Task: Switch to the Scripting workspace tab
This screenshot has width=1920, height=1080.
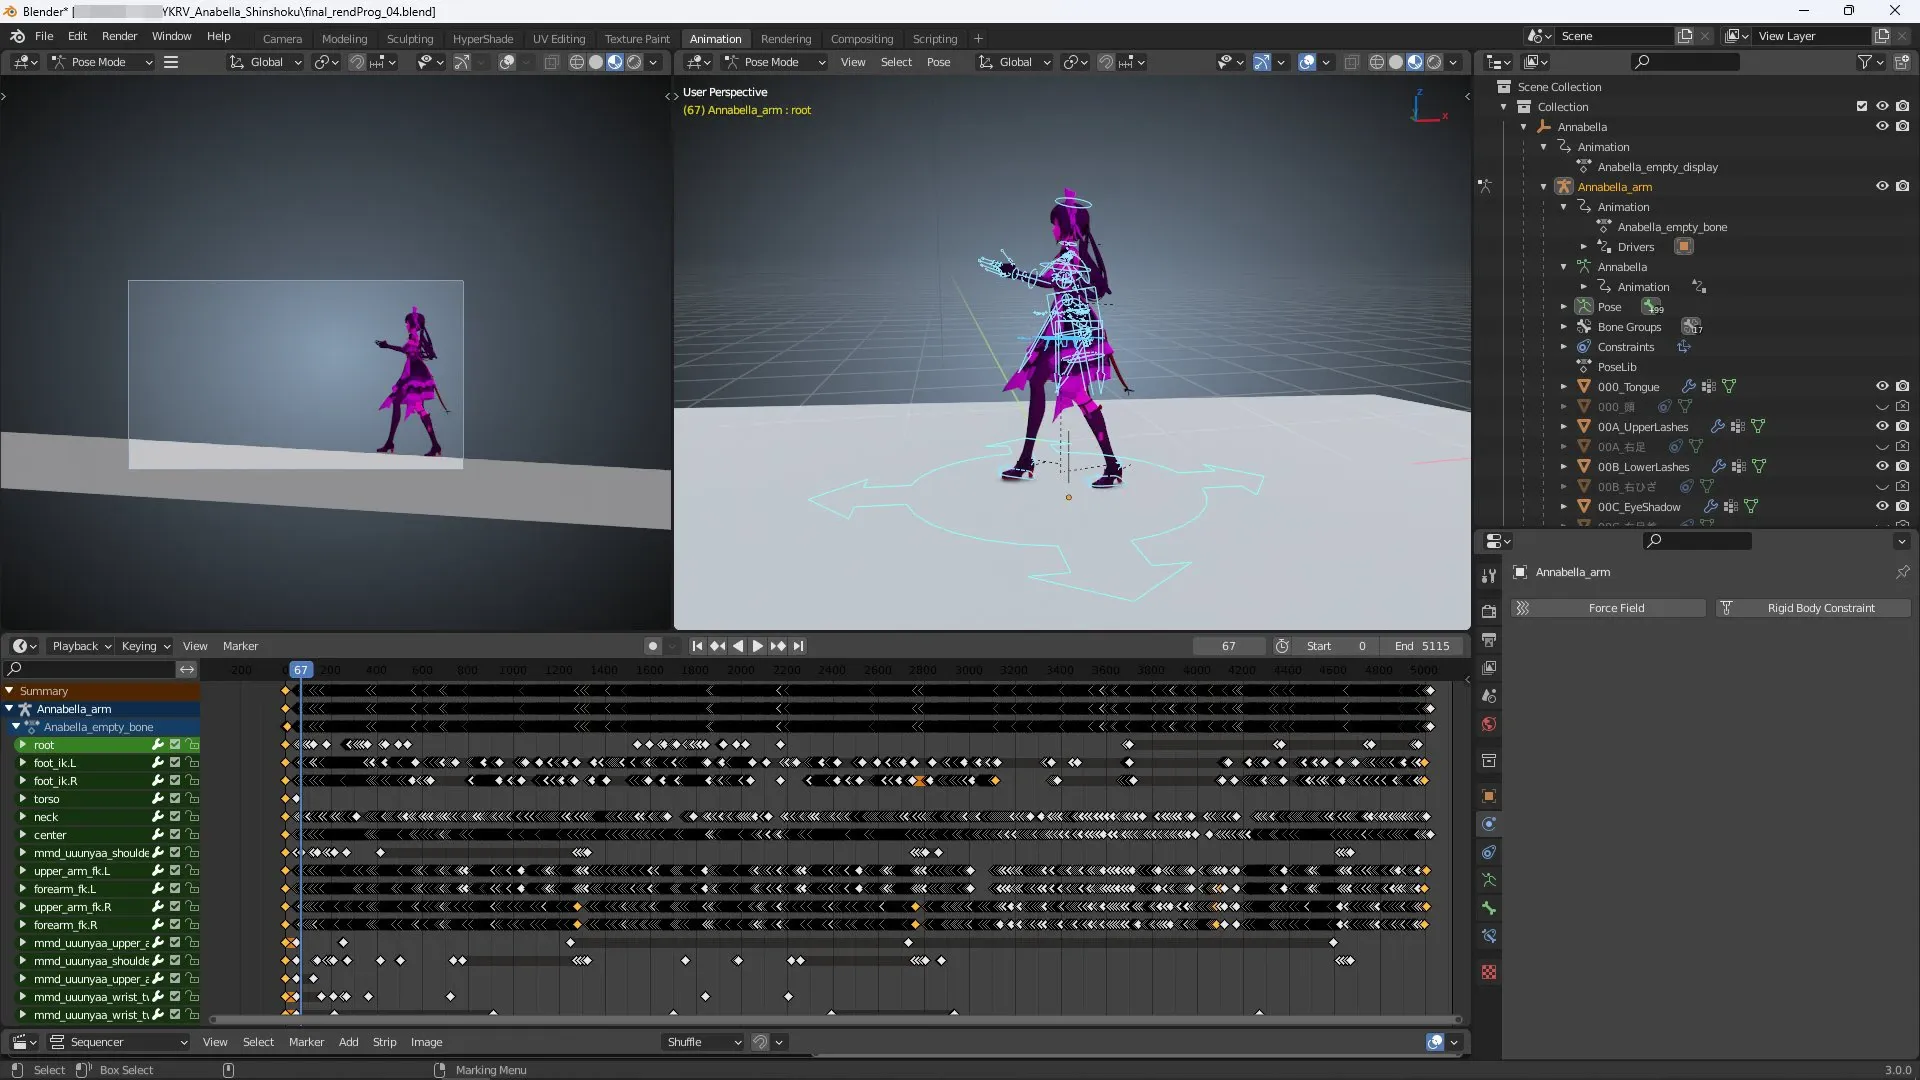Action: (x=935, y=38)
